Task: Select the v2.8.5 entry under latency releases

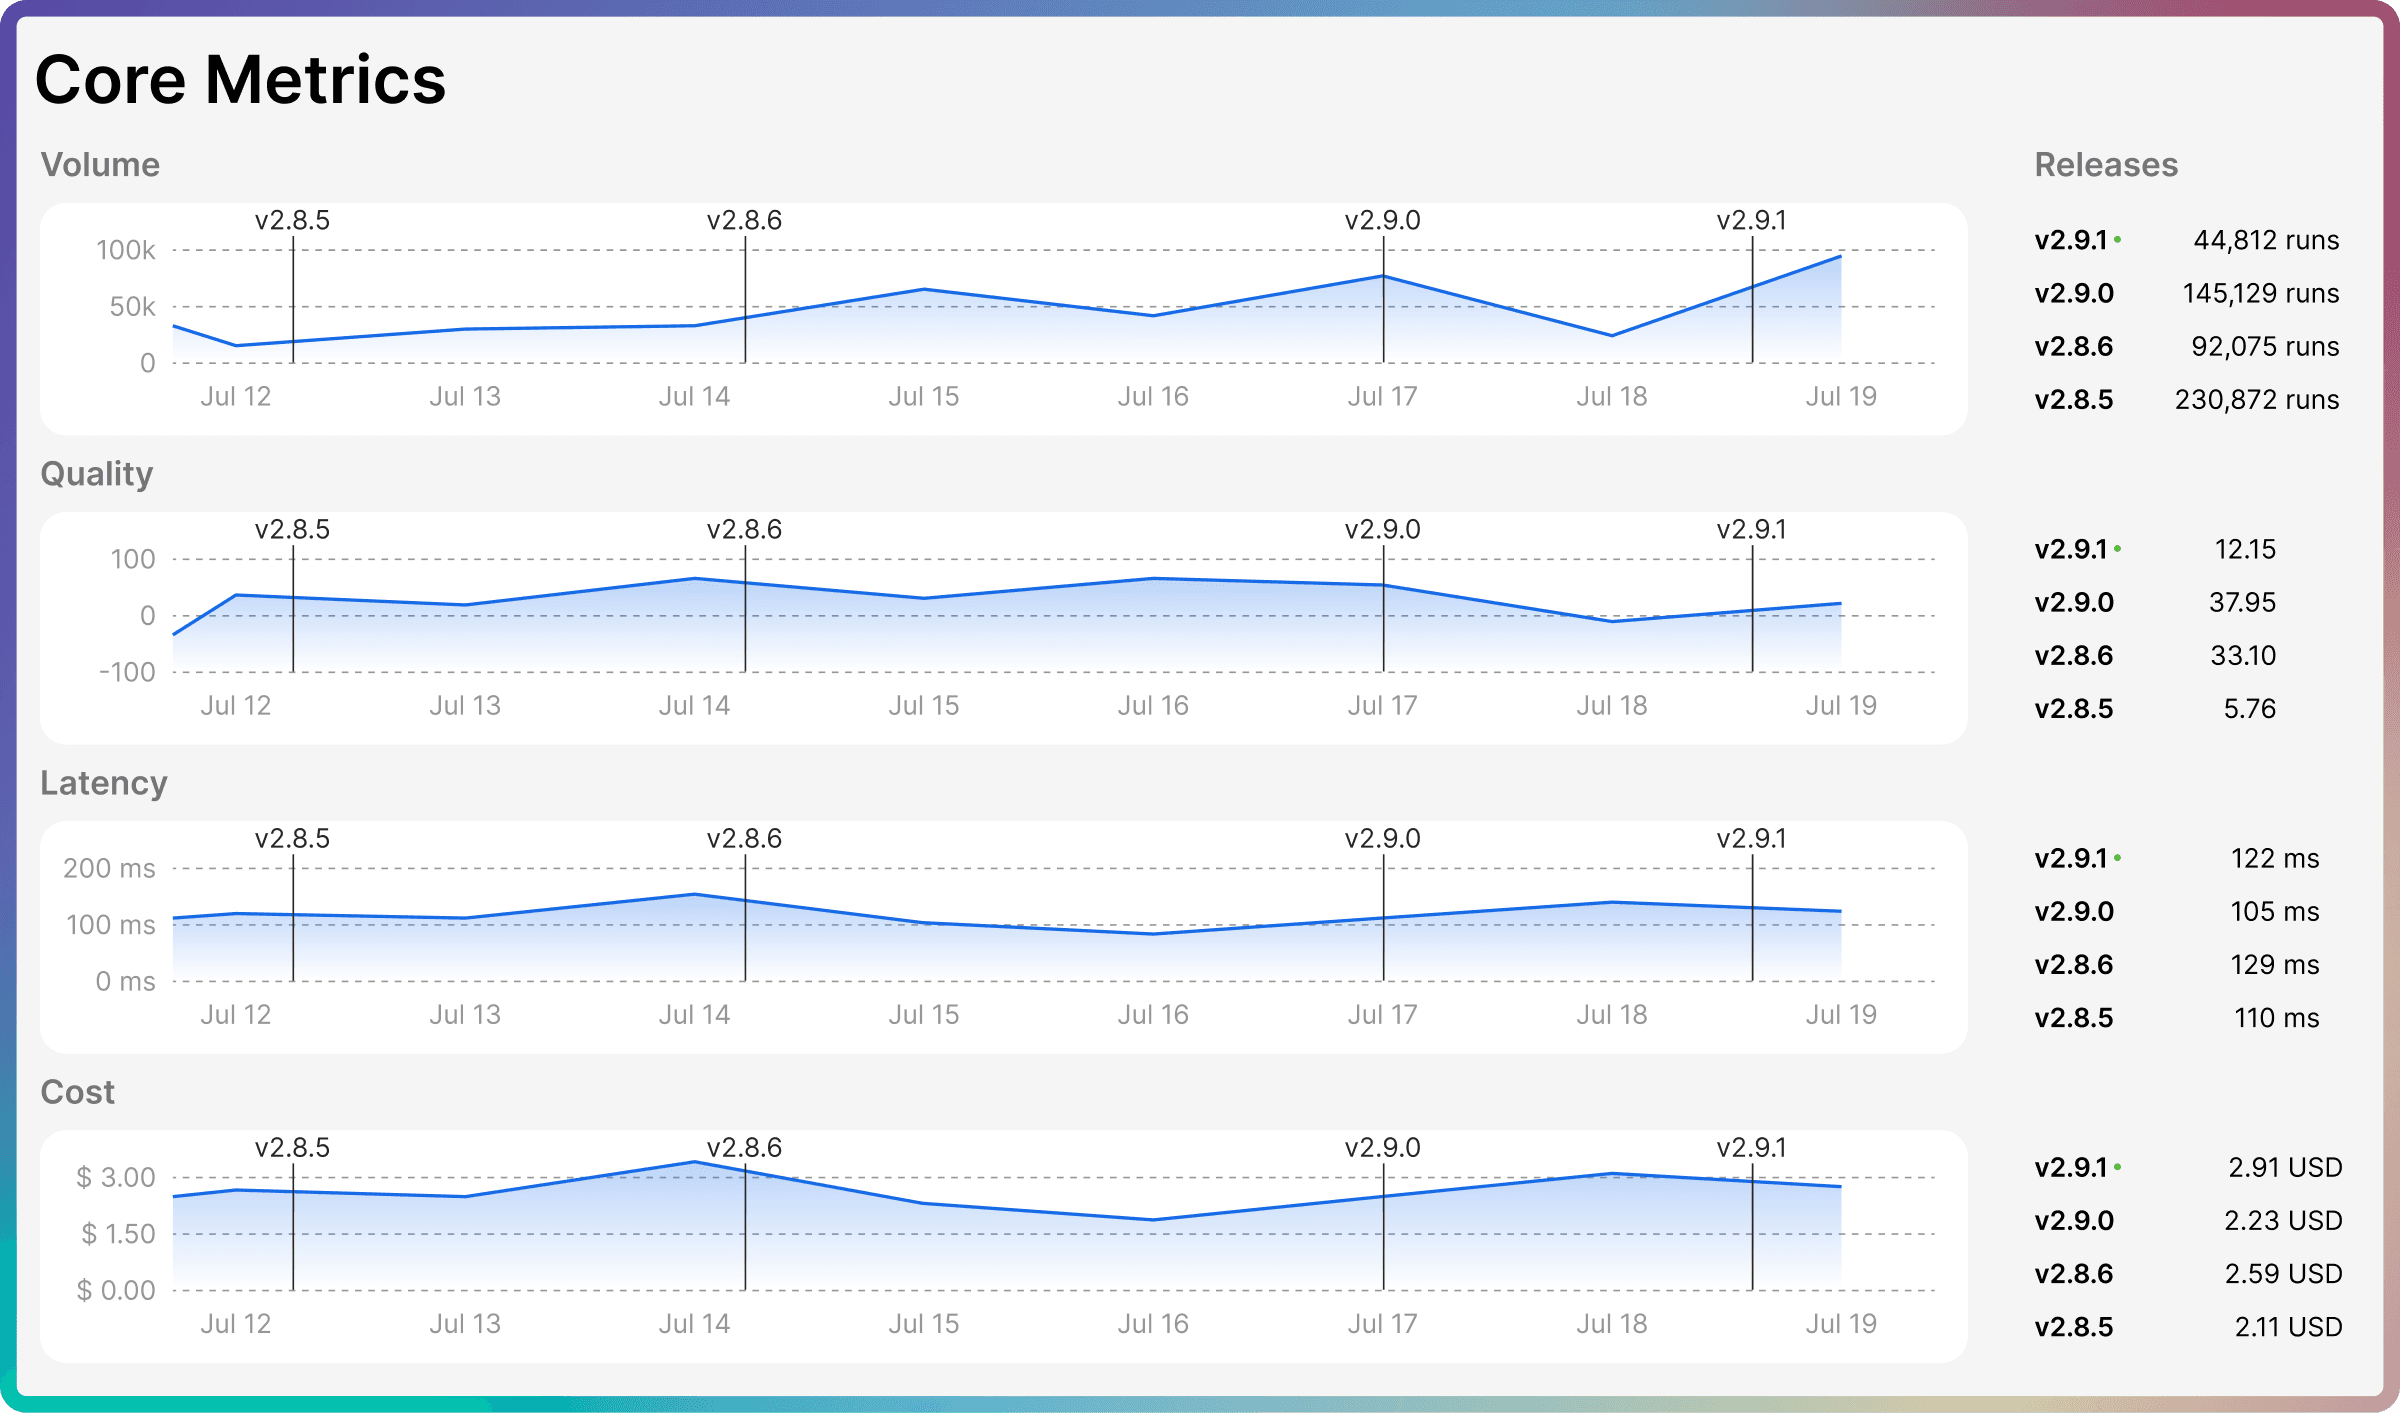Action: [x=2073, y=1017]
